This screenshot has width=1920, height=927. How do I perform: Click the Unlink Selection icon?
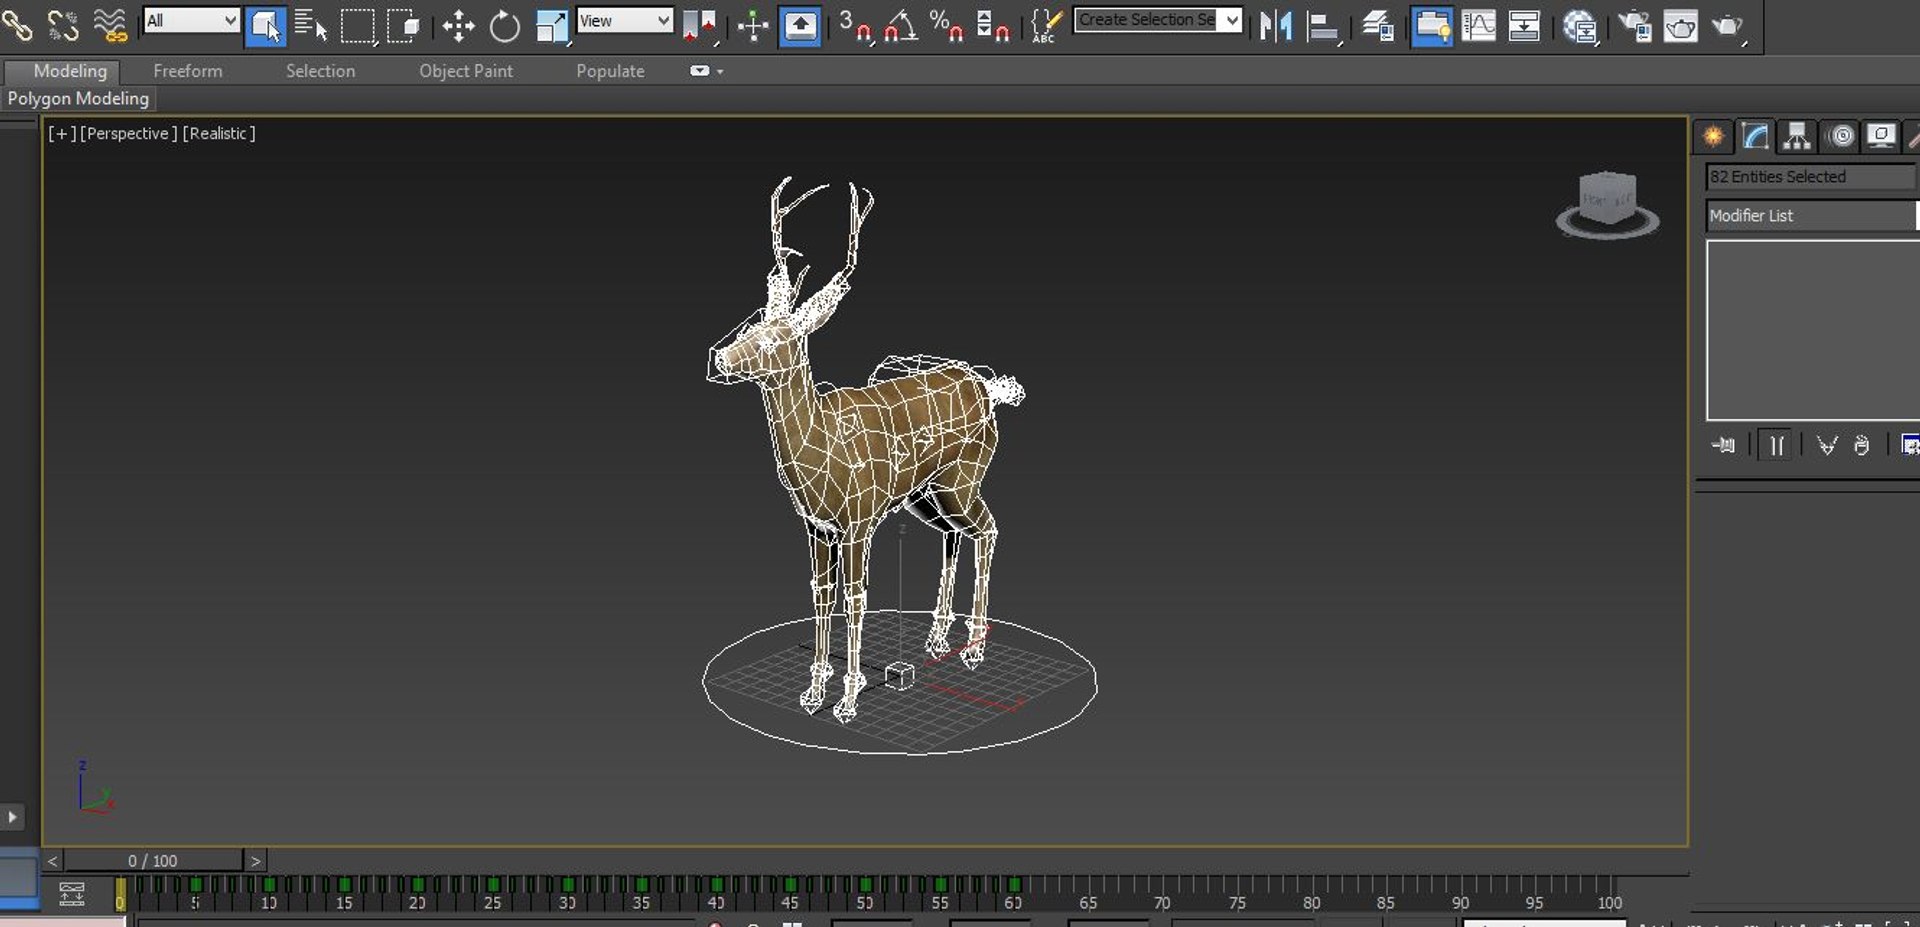[x=63, y=25]
